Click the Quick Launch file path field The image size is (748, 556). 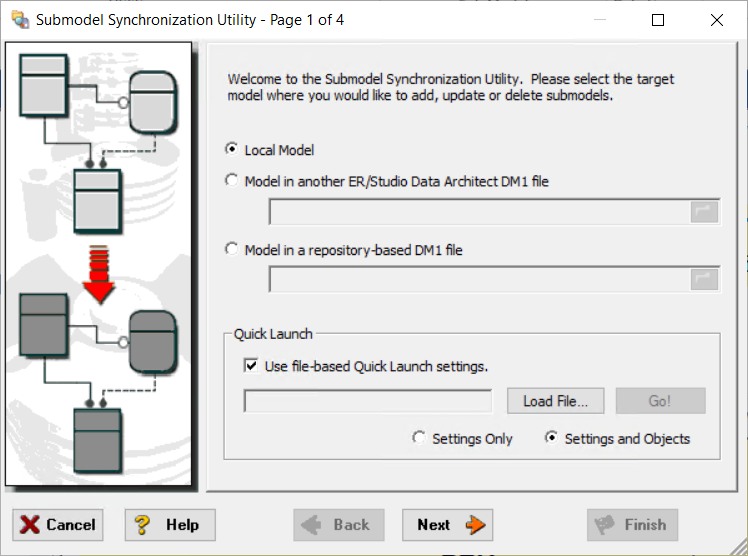368,401
